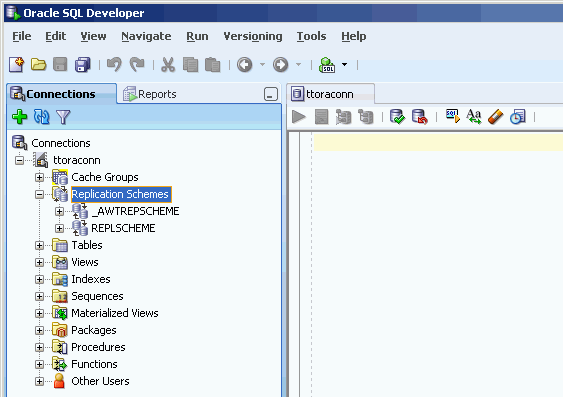Open the Help menu
Screen dimensions: 563x397
click(x=354, y=36)
